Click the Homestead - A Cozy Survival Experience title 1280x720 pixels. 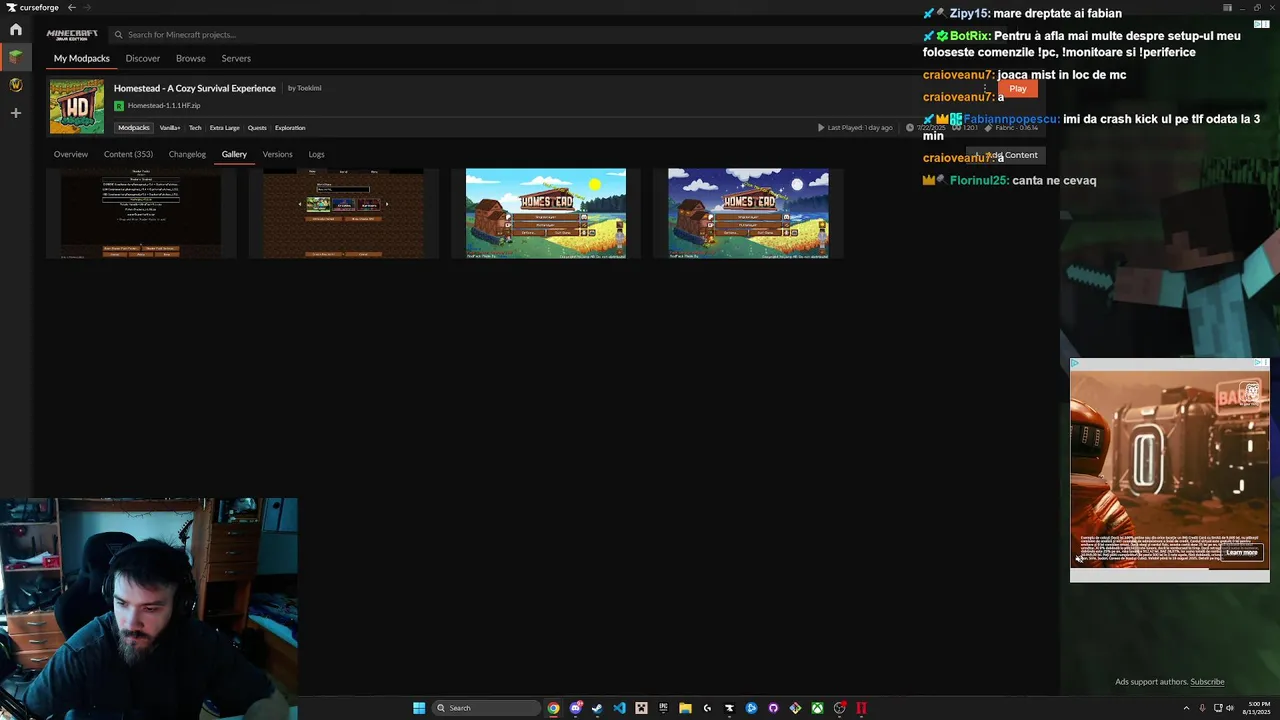coord(195,88)
